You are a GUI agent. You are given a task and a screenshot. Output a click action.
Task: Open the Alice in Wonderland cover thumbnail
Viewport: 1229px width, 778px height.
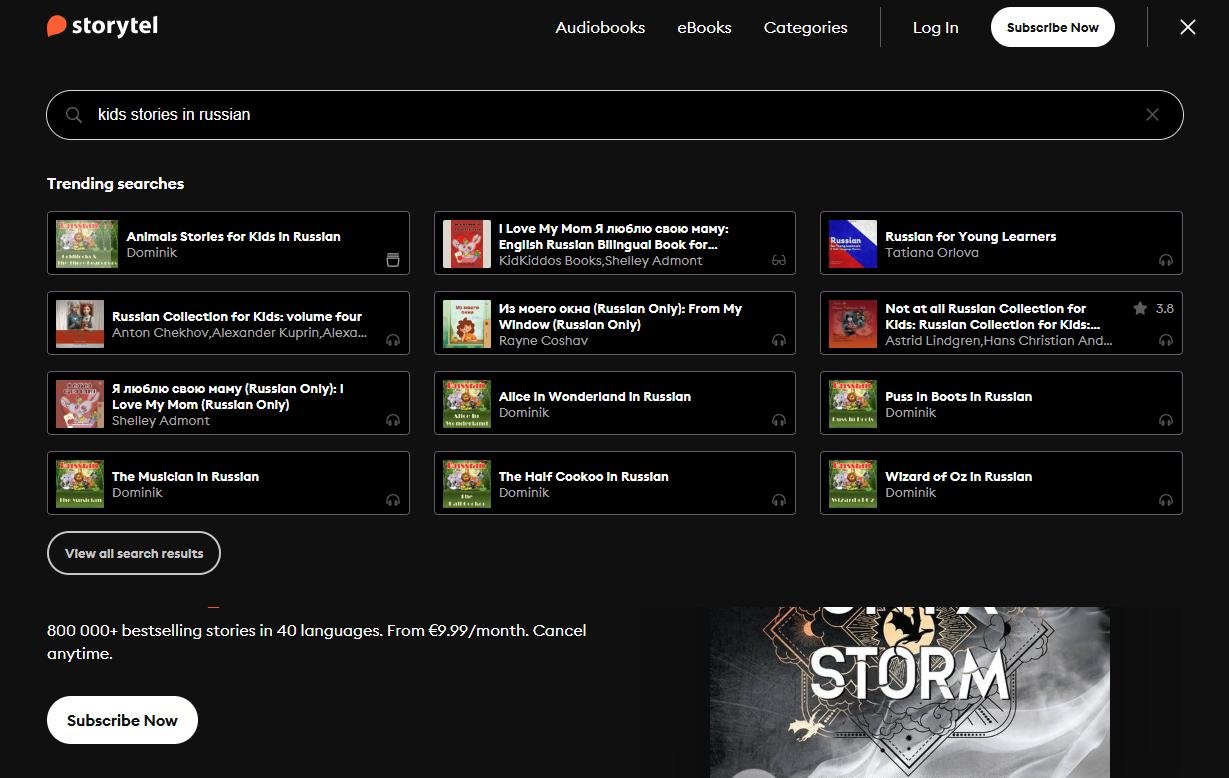pos(467,404)
